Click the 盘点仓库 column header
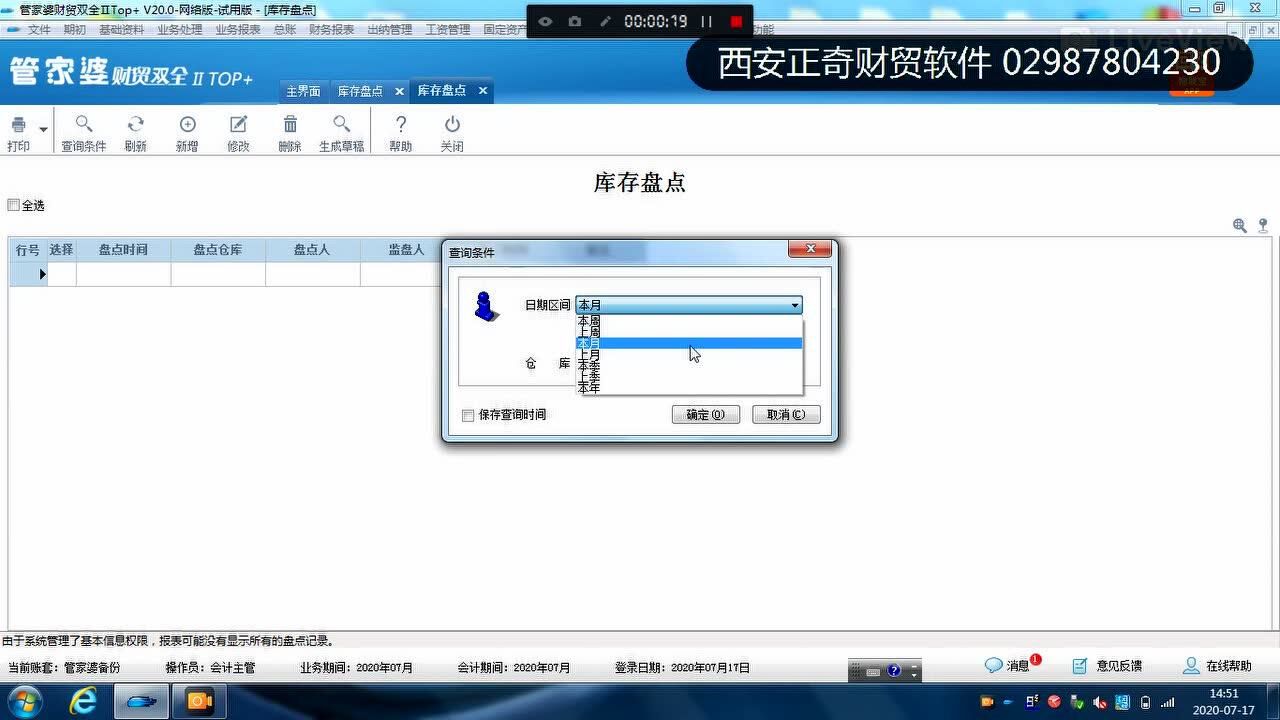The image size is (1280, 720). click(218, 250)
